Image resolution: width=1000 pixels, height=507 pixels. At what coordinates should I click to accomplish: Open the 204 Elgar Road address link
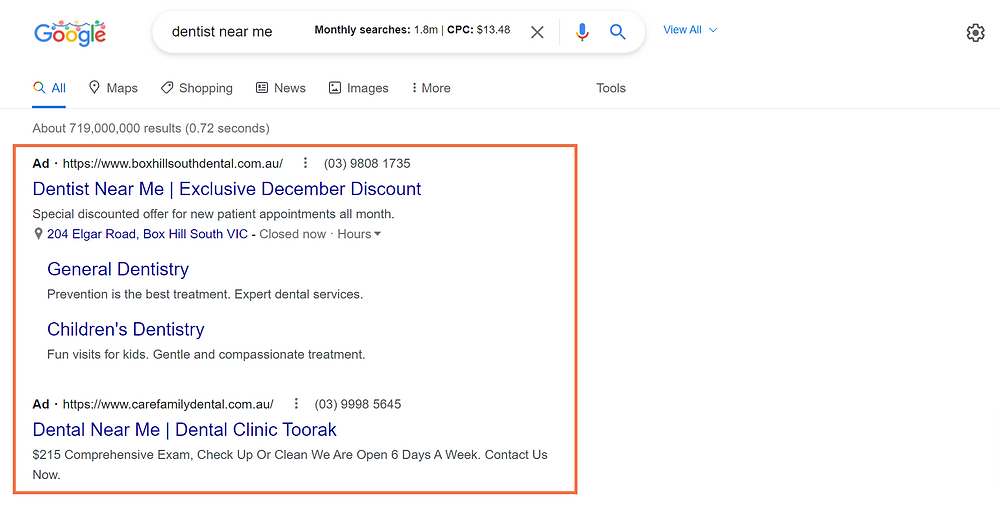coord(147,234)
